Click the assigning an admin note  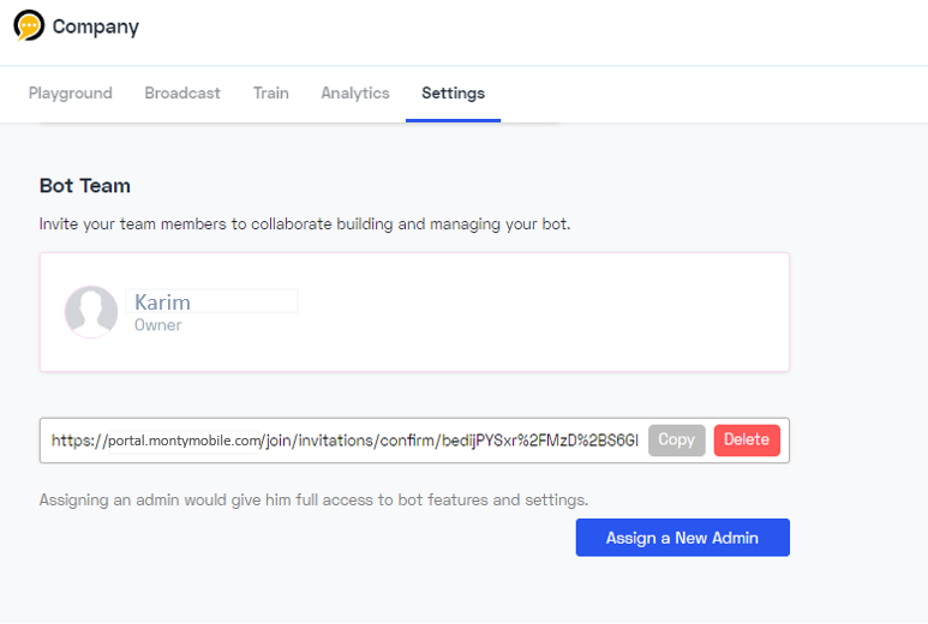tap(314, 500)
